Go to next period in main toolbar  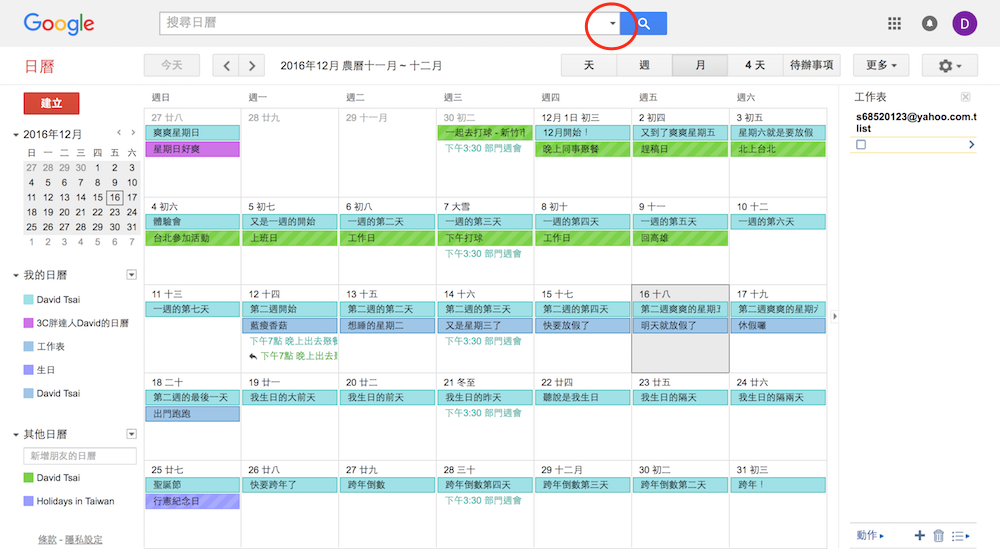252,66
